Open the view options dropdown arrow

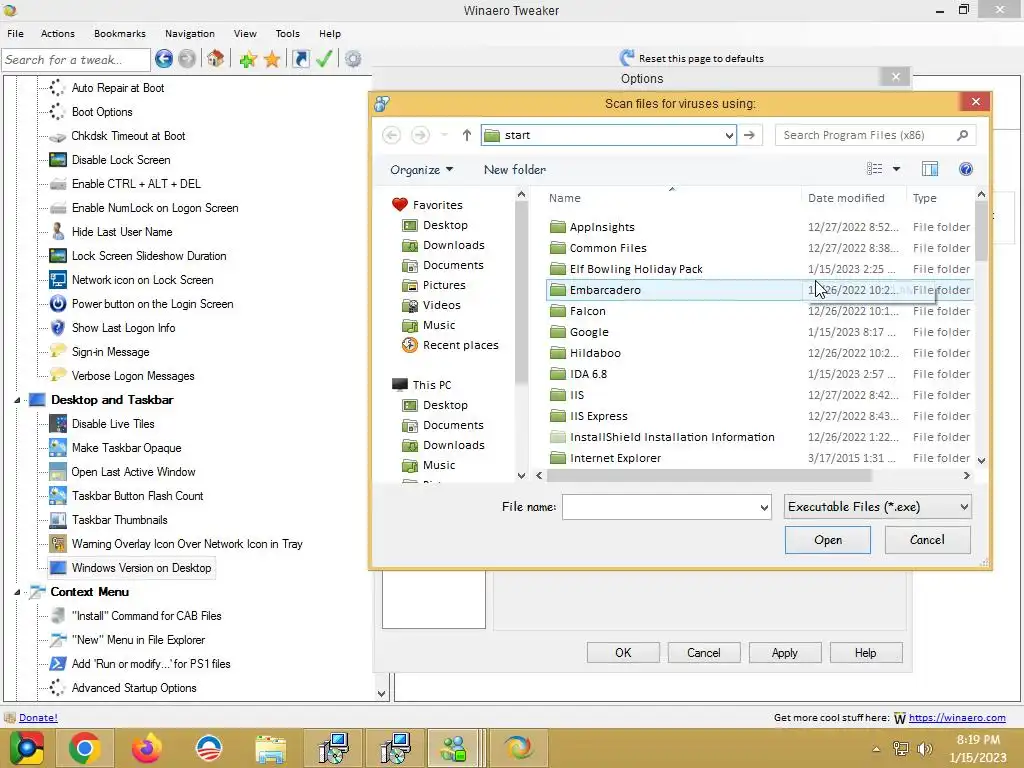coord(897,169)
